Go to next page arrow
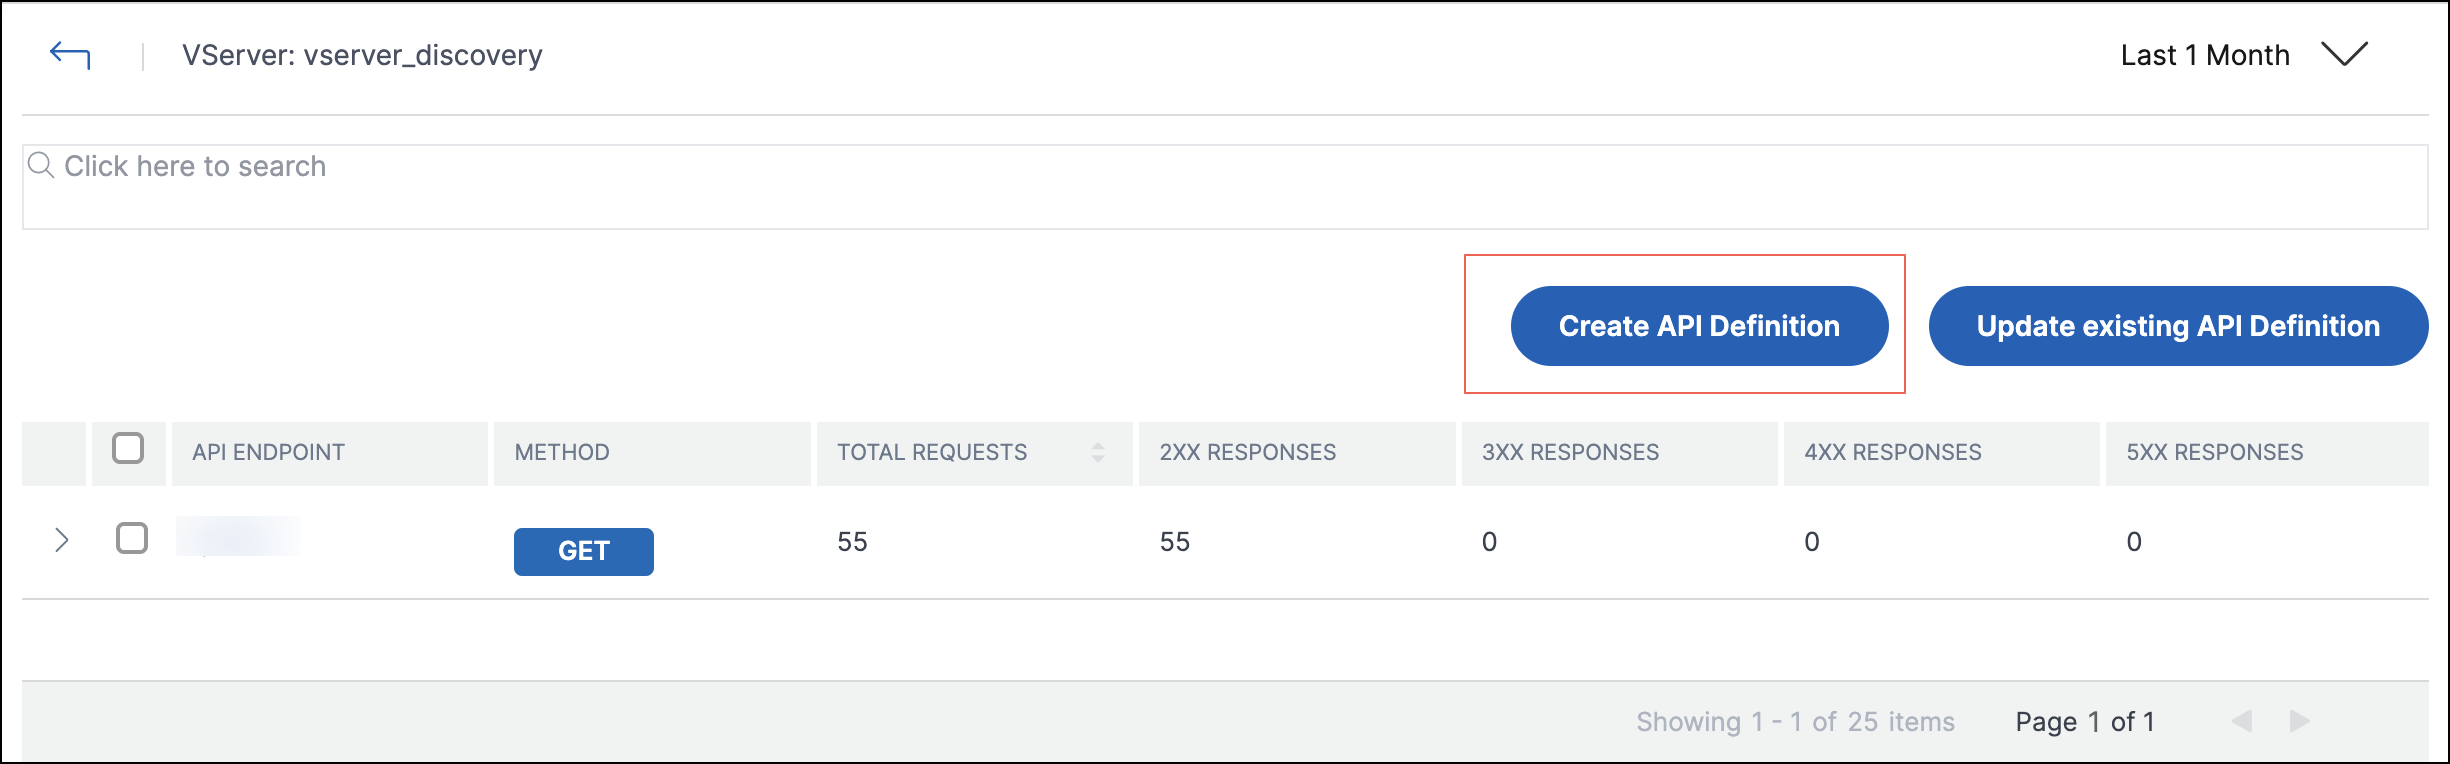This screenshot has width=2450, height=764. (x=2300, y=721)
